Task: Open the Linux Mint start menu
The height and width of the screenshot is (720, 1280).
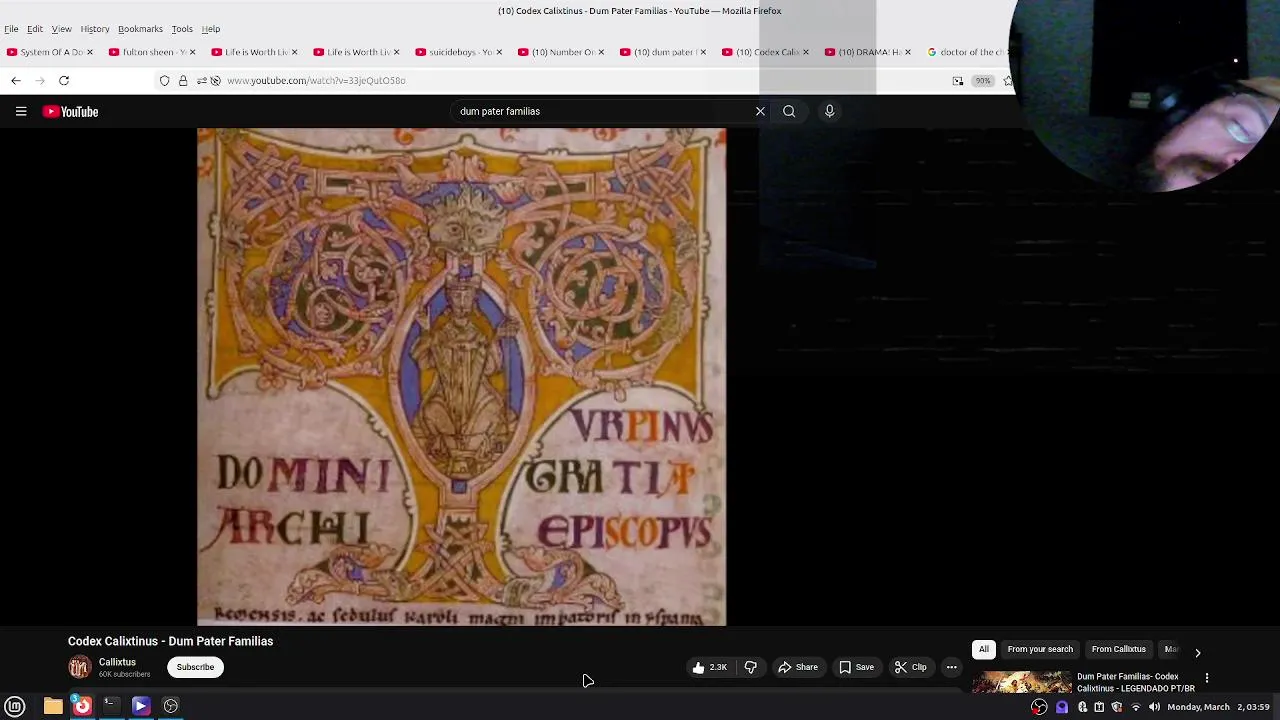Action: point(15,706)
